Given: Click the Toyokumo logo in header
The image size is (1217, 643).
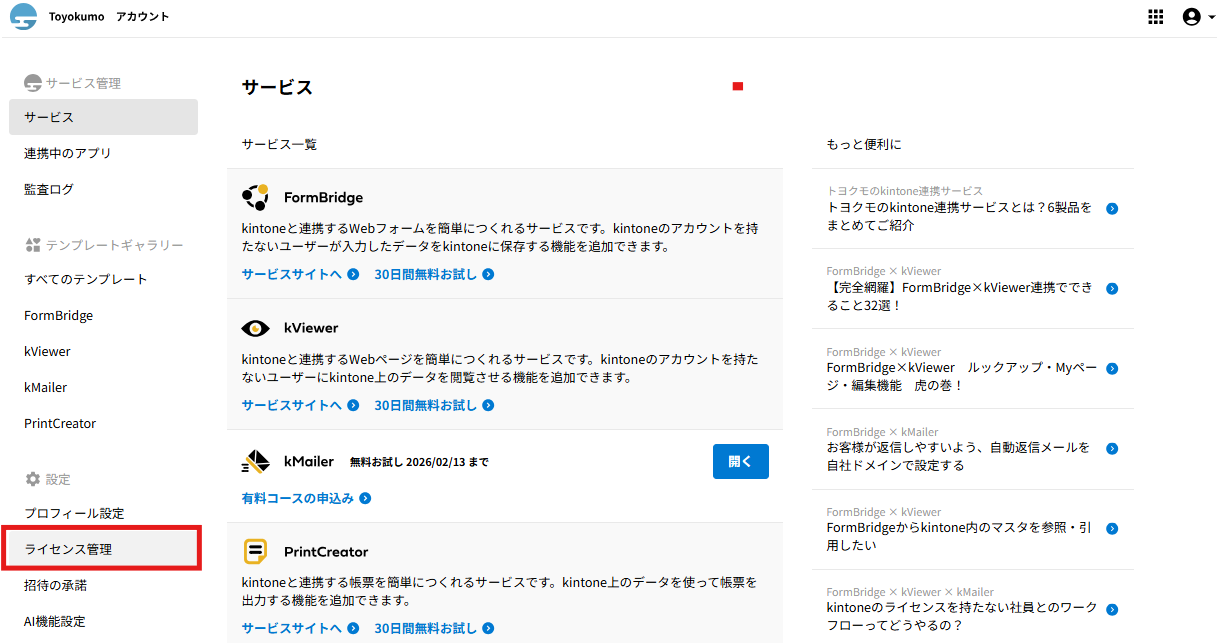Looking at the screenshot, I should 23,17.
